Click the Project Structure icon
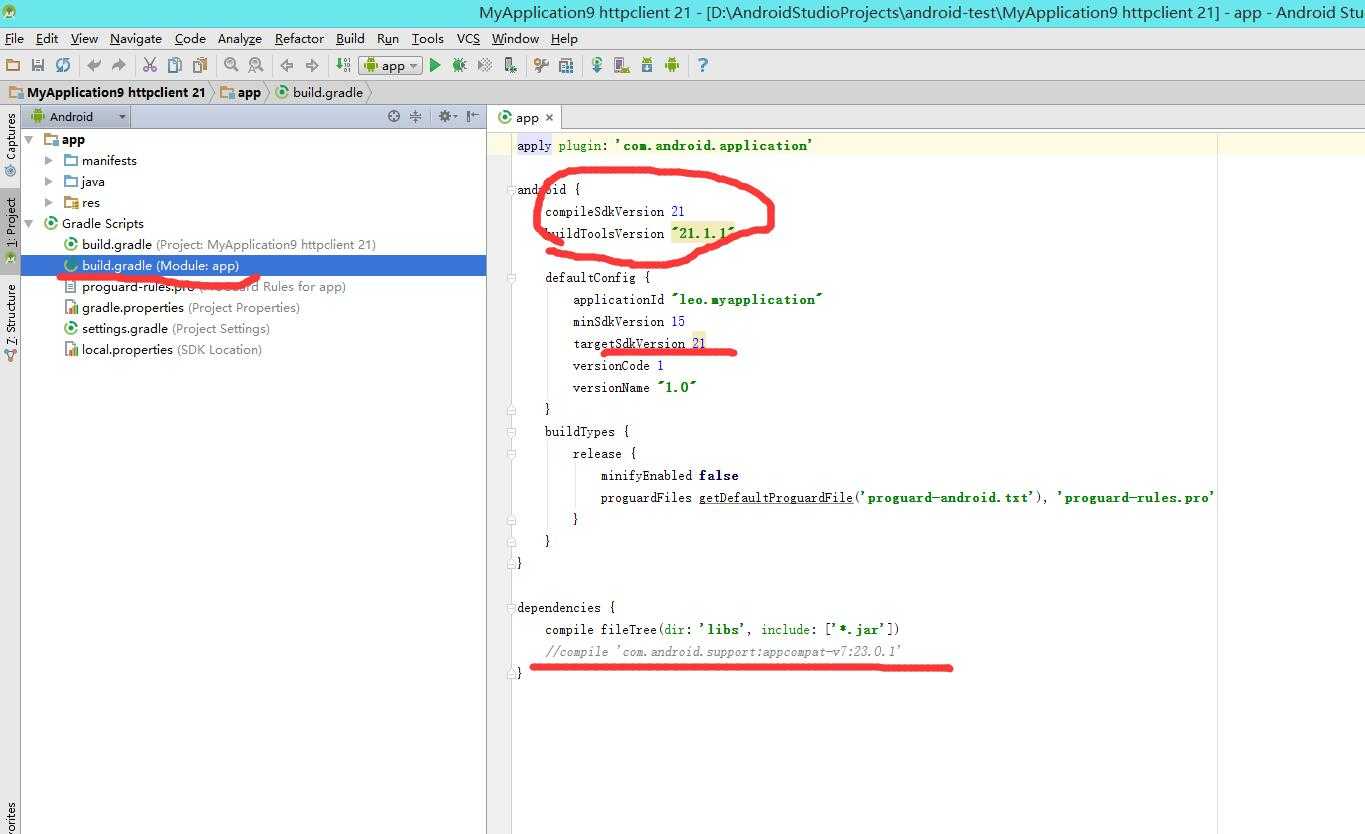Screen dimensions: 1365x834 coord(566,65)
